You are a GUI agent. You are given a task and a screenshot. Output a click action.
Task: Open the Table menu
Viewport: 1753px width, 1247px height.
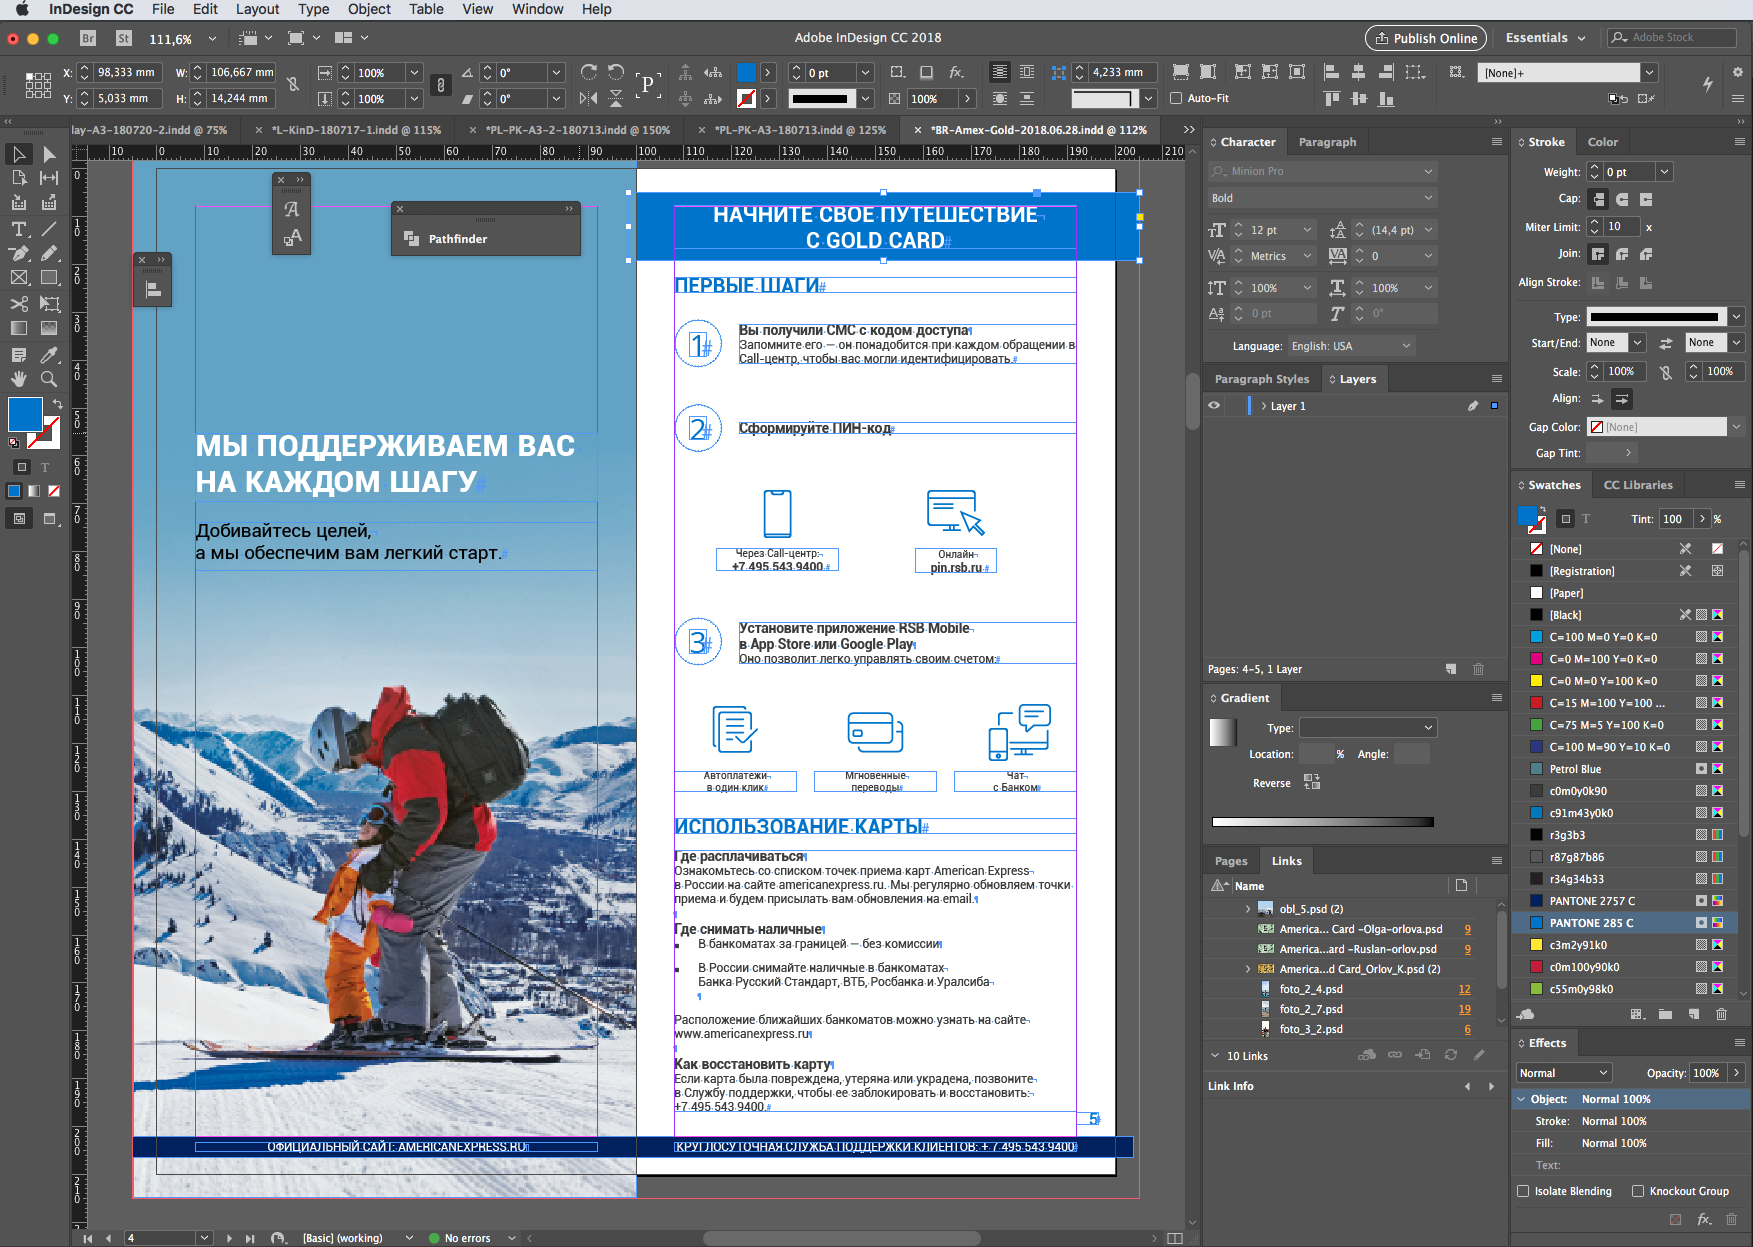click(426, 9)
